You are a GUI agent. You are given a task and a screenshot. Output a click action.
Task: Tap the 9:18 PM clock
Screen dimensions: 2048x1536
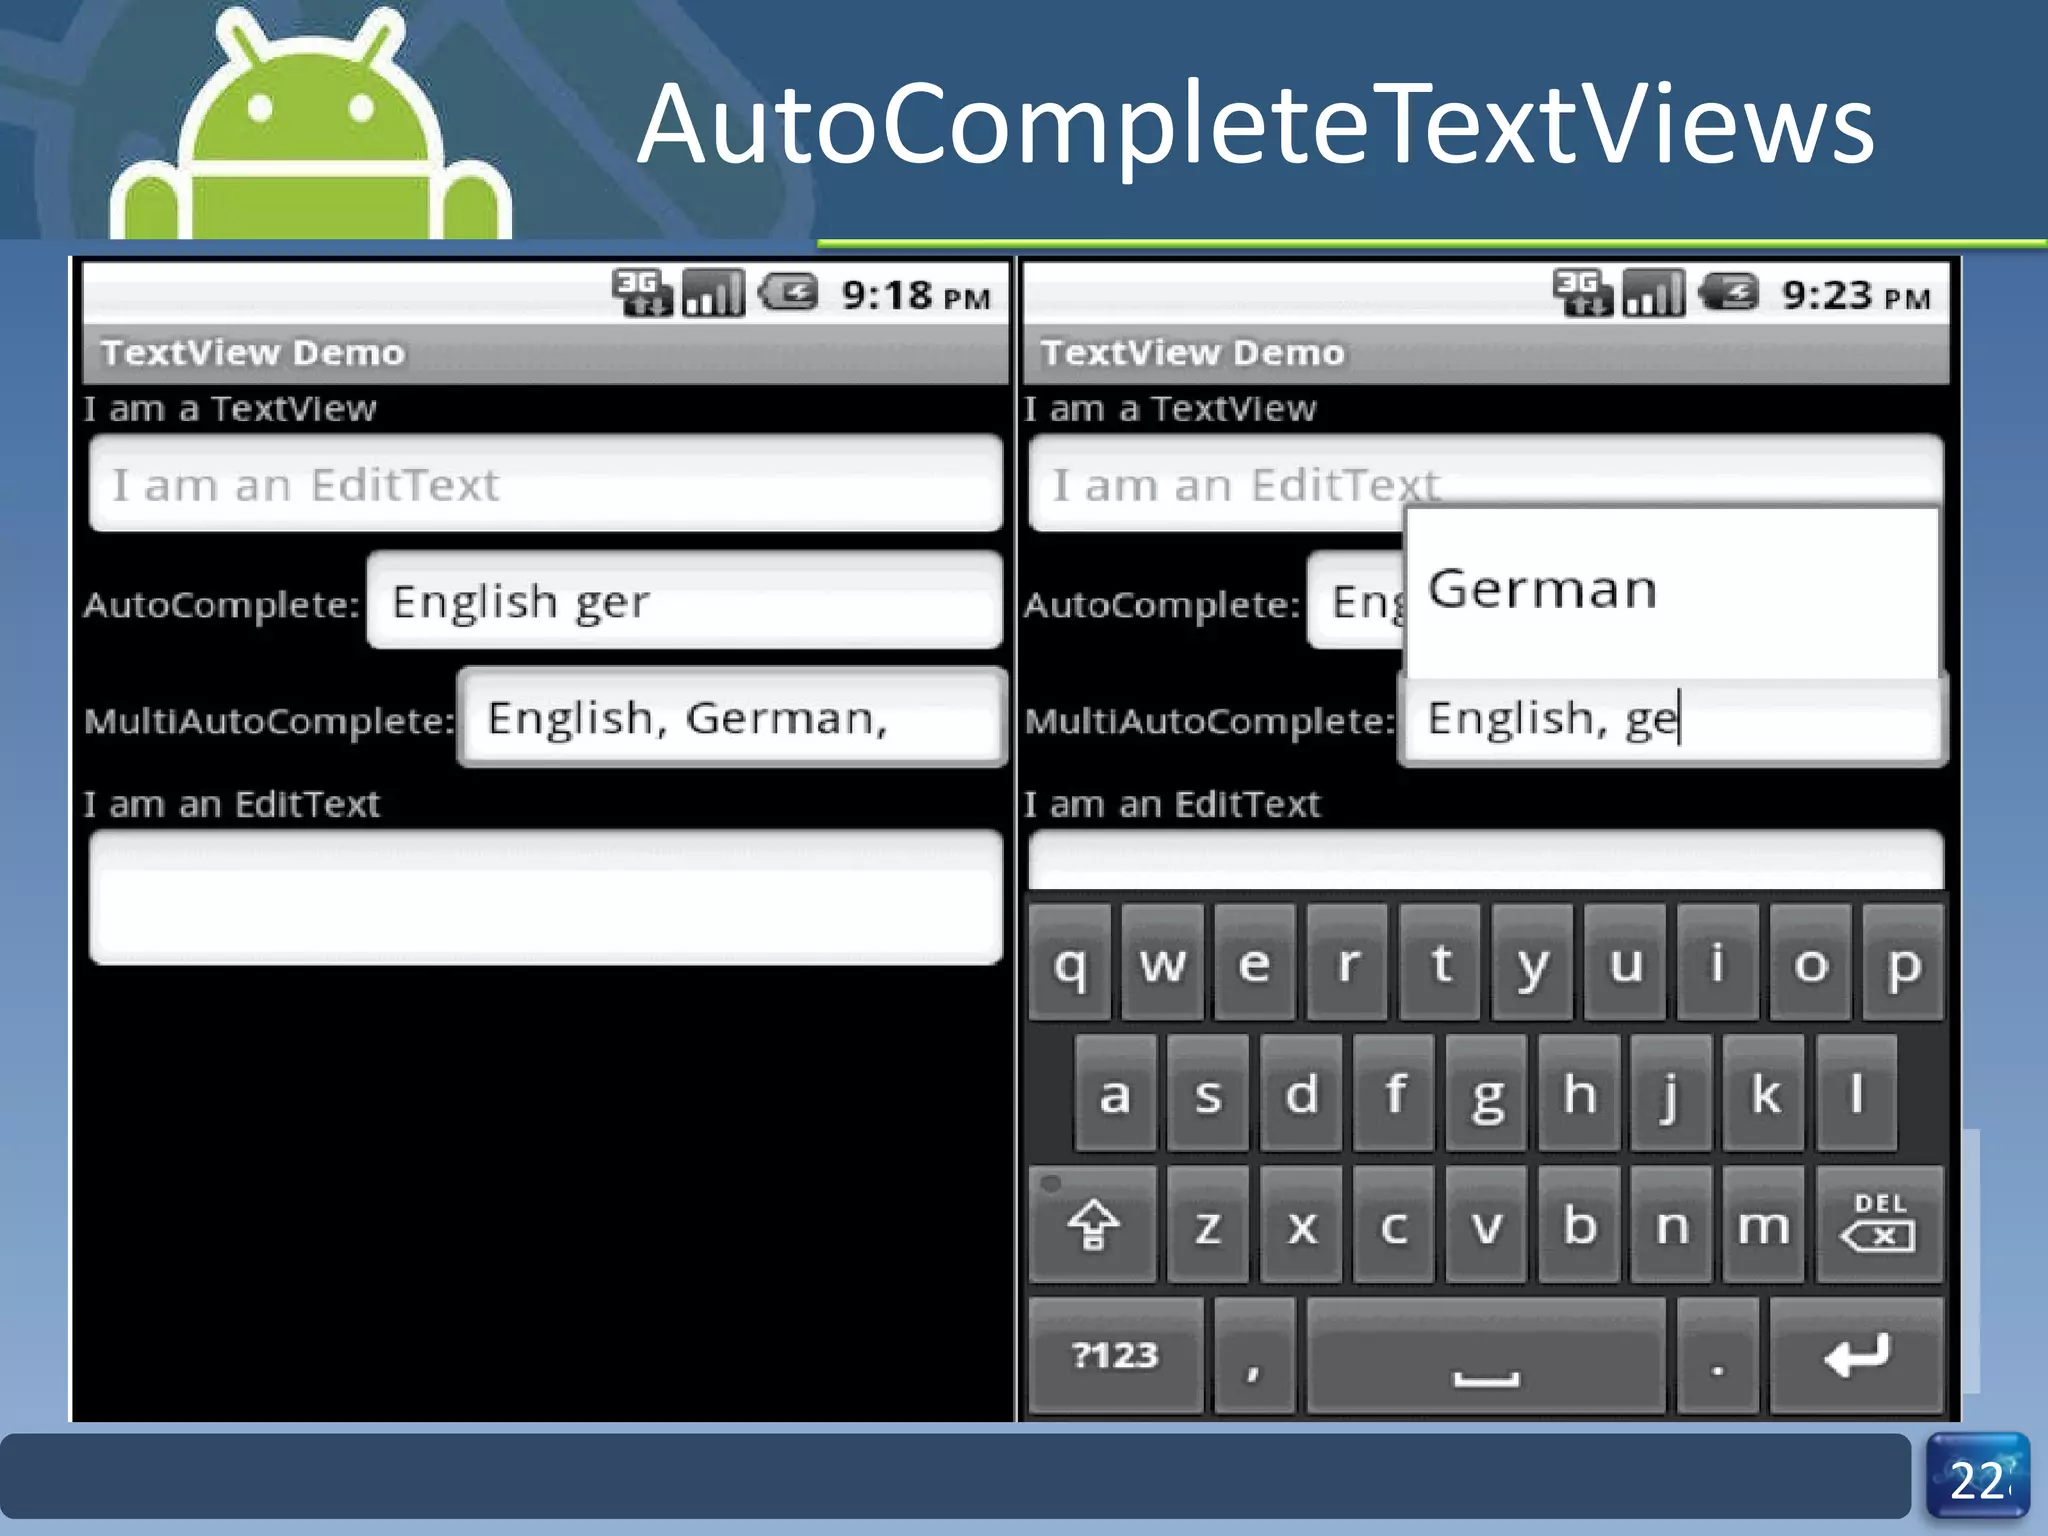916,295
